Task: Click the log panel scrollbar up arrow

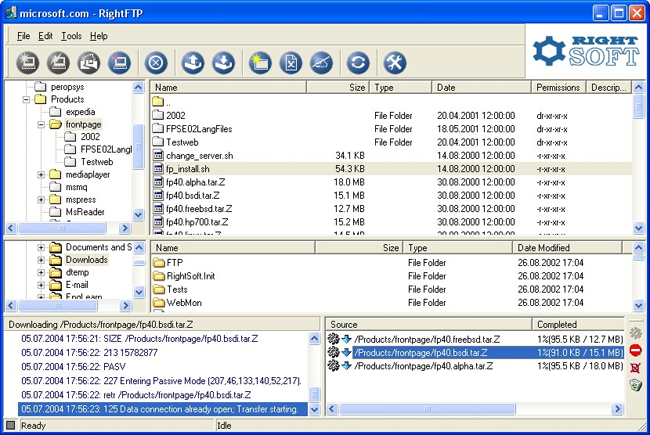Action: 314,338
